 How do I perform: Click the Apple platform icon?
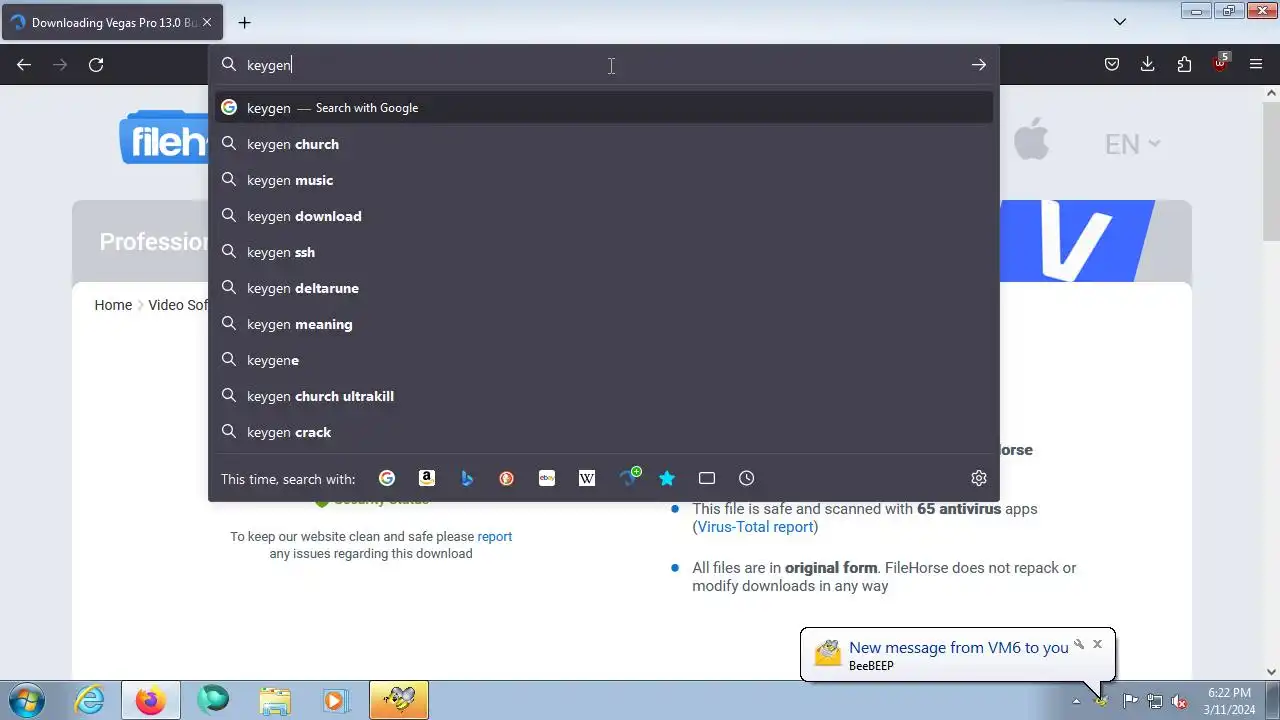(1031, 139)
